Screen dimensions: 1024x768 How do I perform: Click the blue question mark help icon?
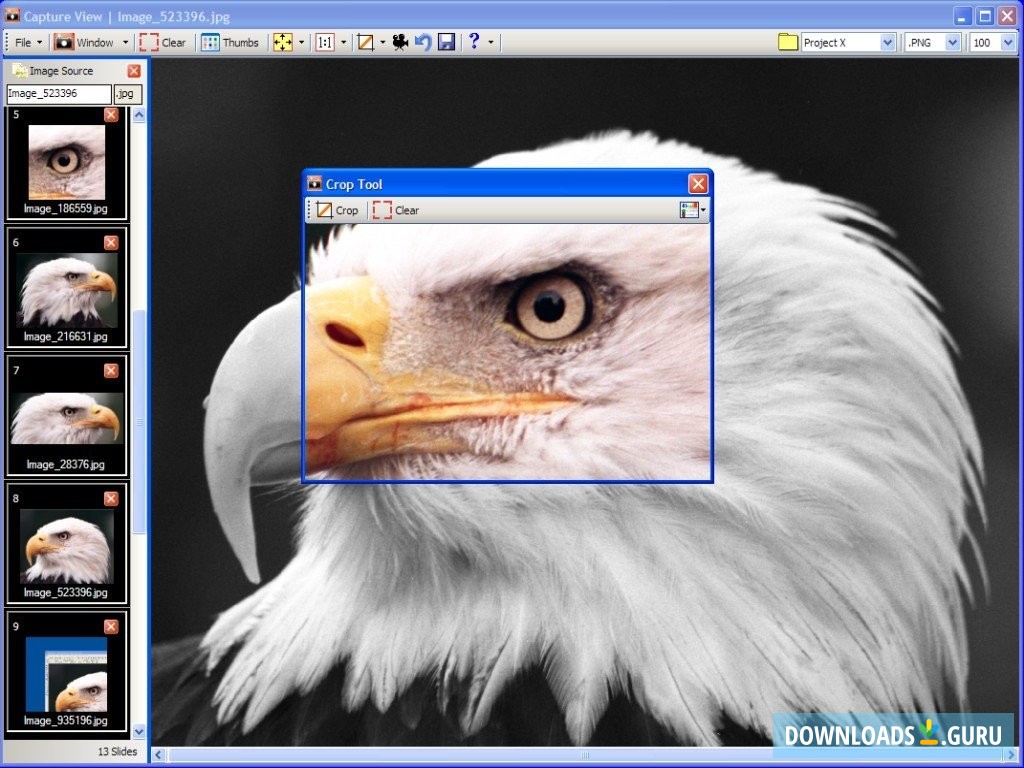(x=474, y=42)
